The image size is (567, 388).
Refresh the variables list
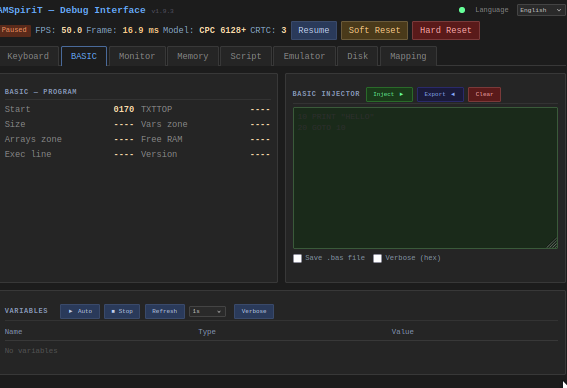165,311
